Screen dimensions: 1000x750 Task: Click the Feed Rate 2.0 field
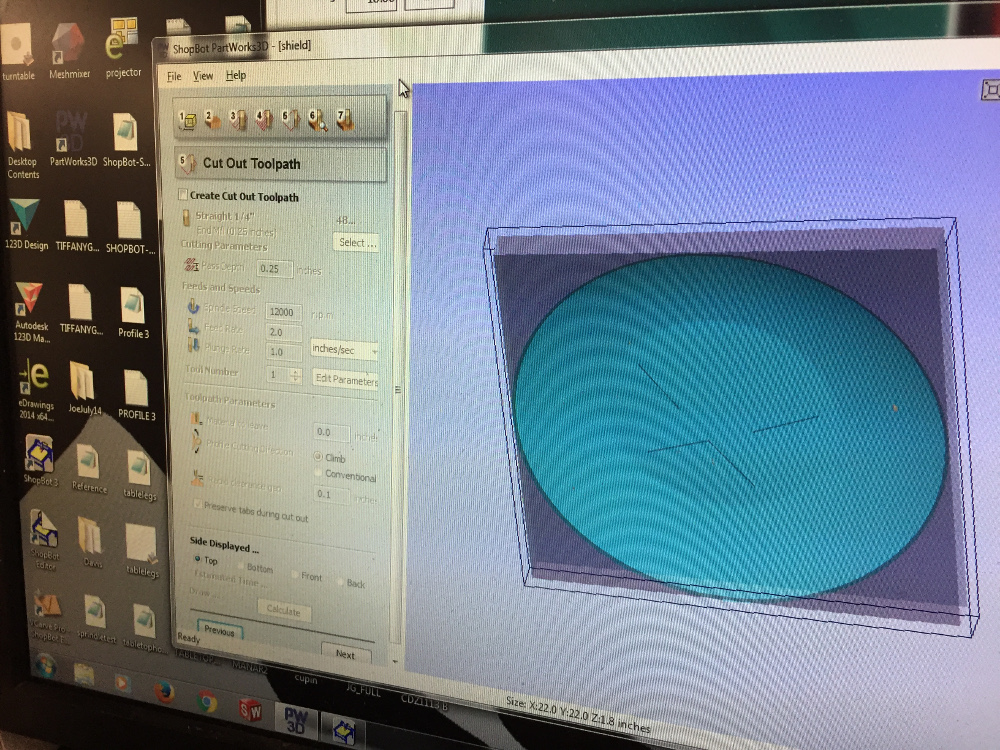click(x=284, y=332)
